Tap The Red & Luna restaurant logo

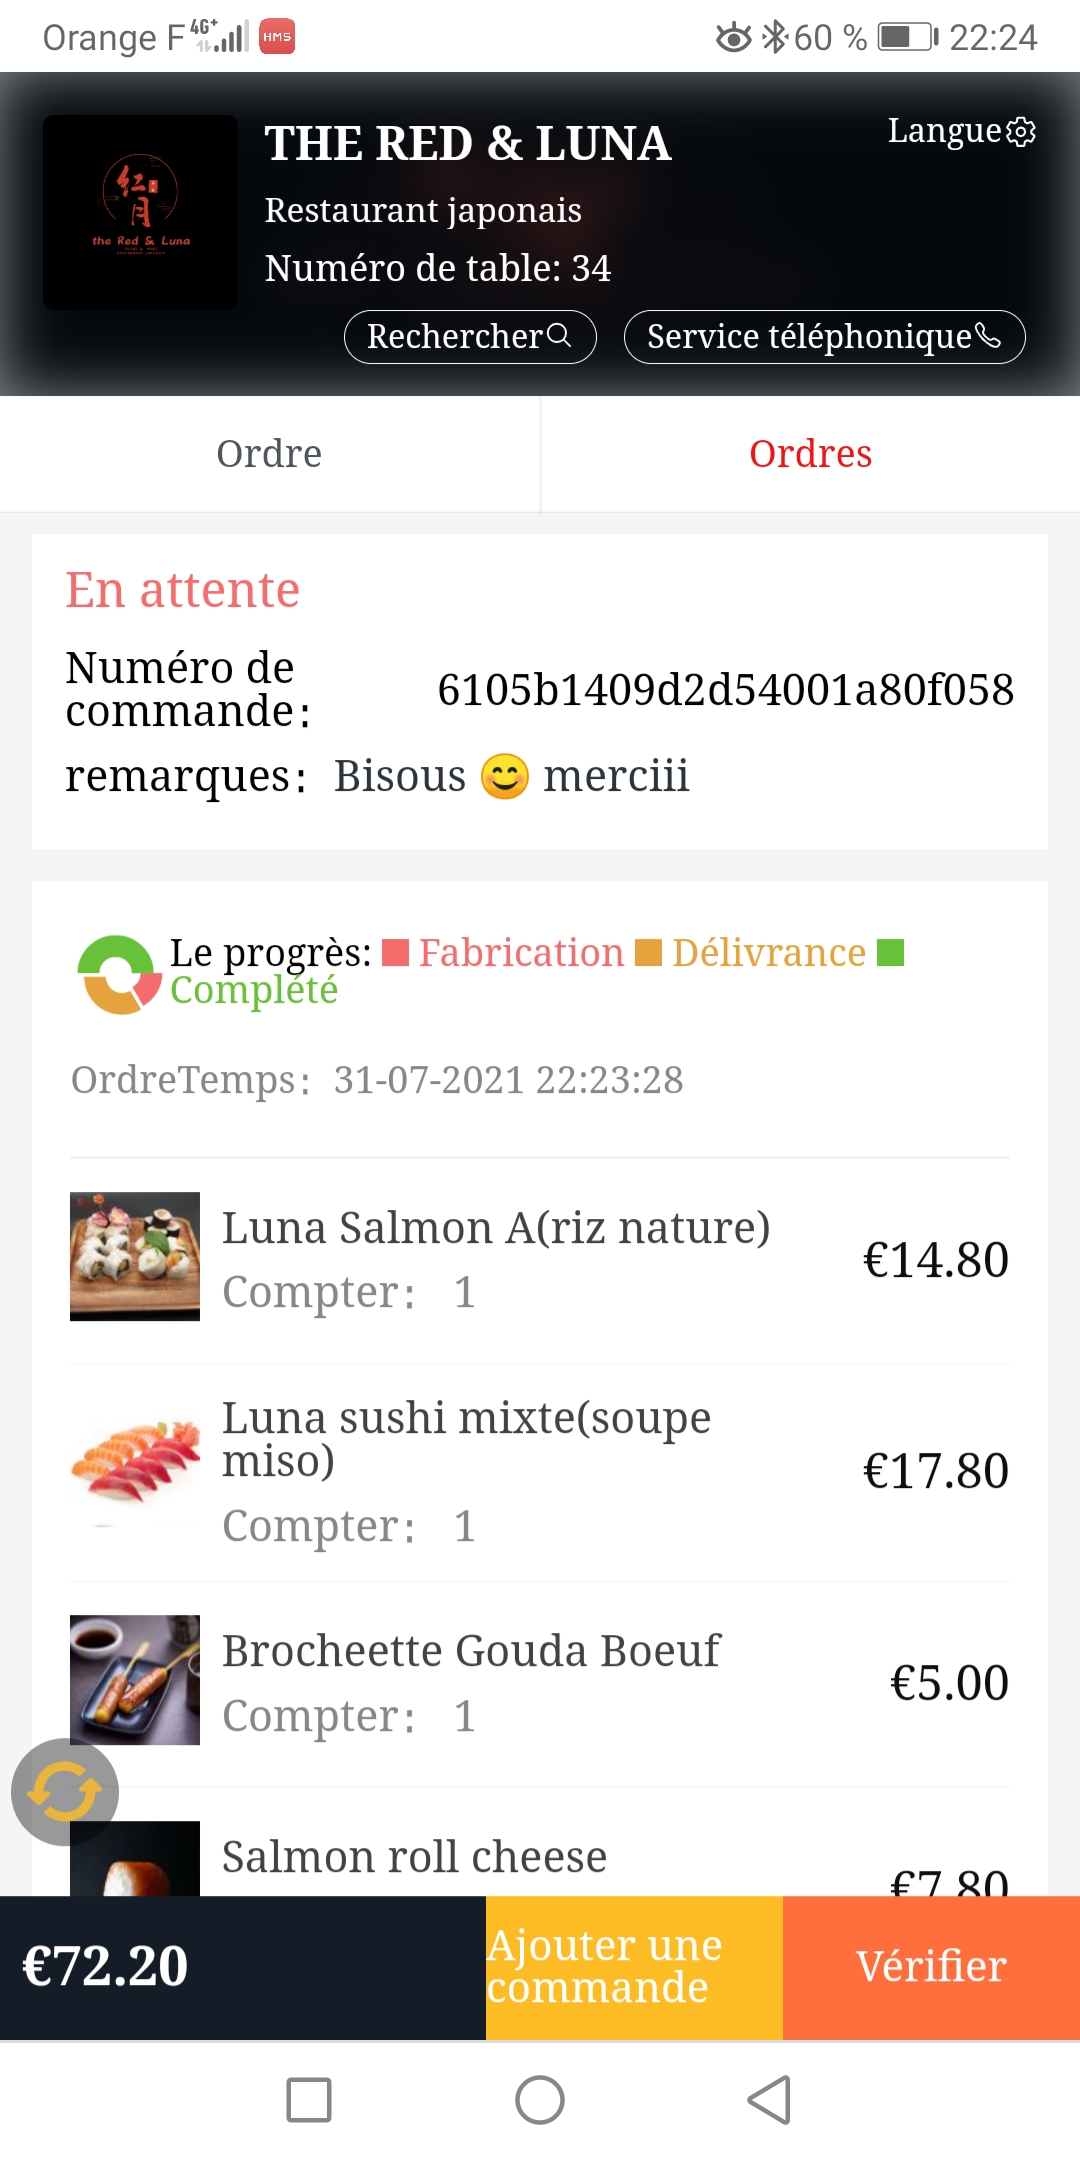coord(141,212)
